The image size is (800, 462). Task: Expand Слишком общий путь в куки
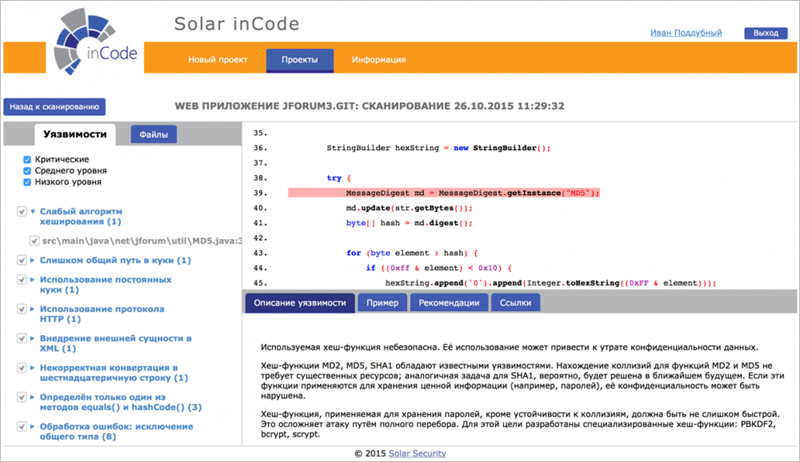point(33,260)
